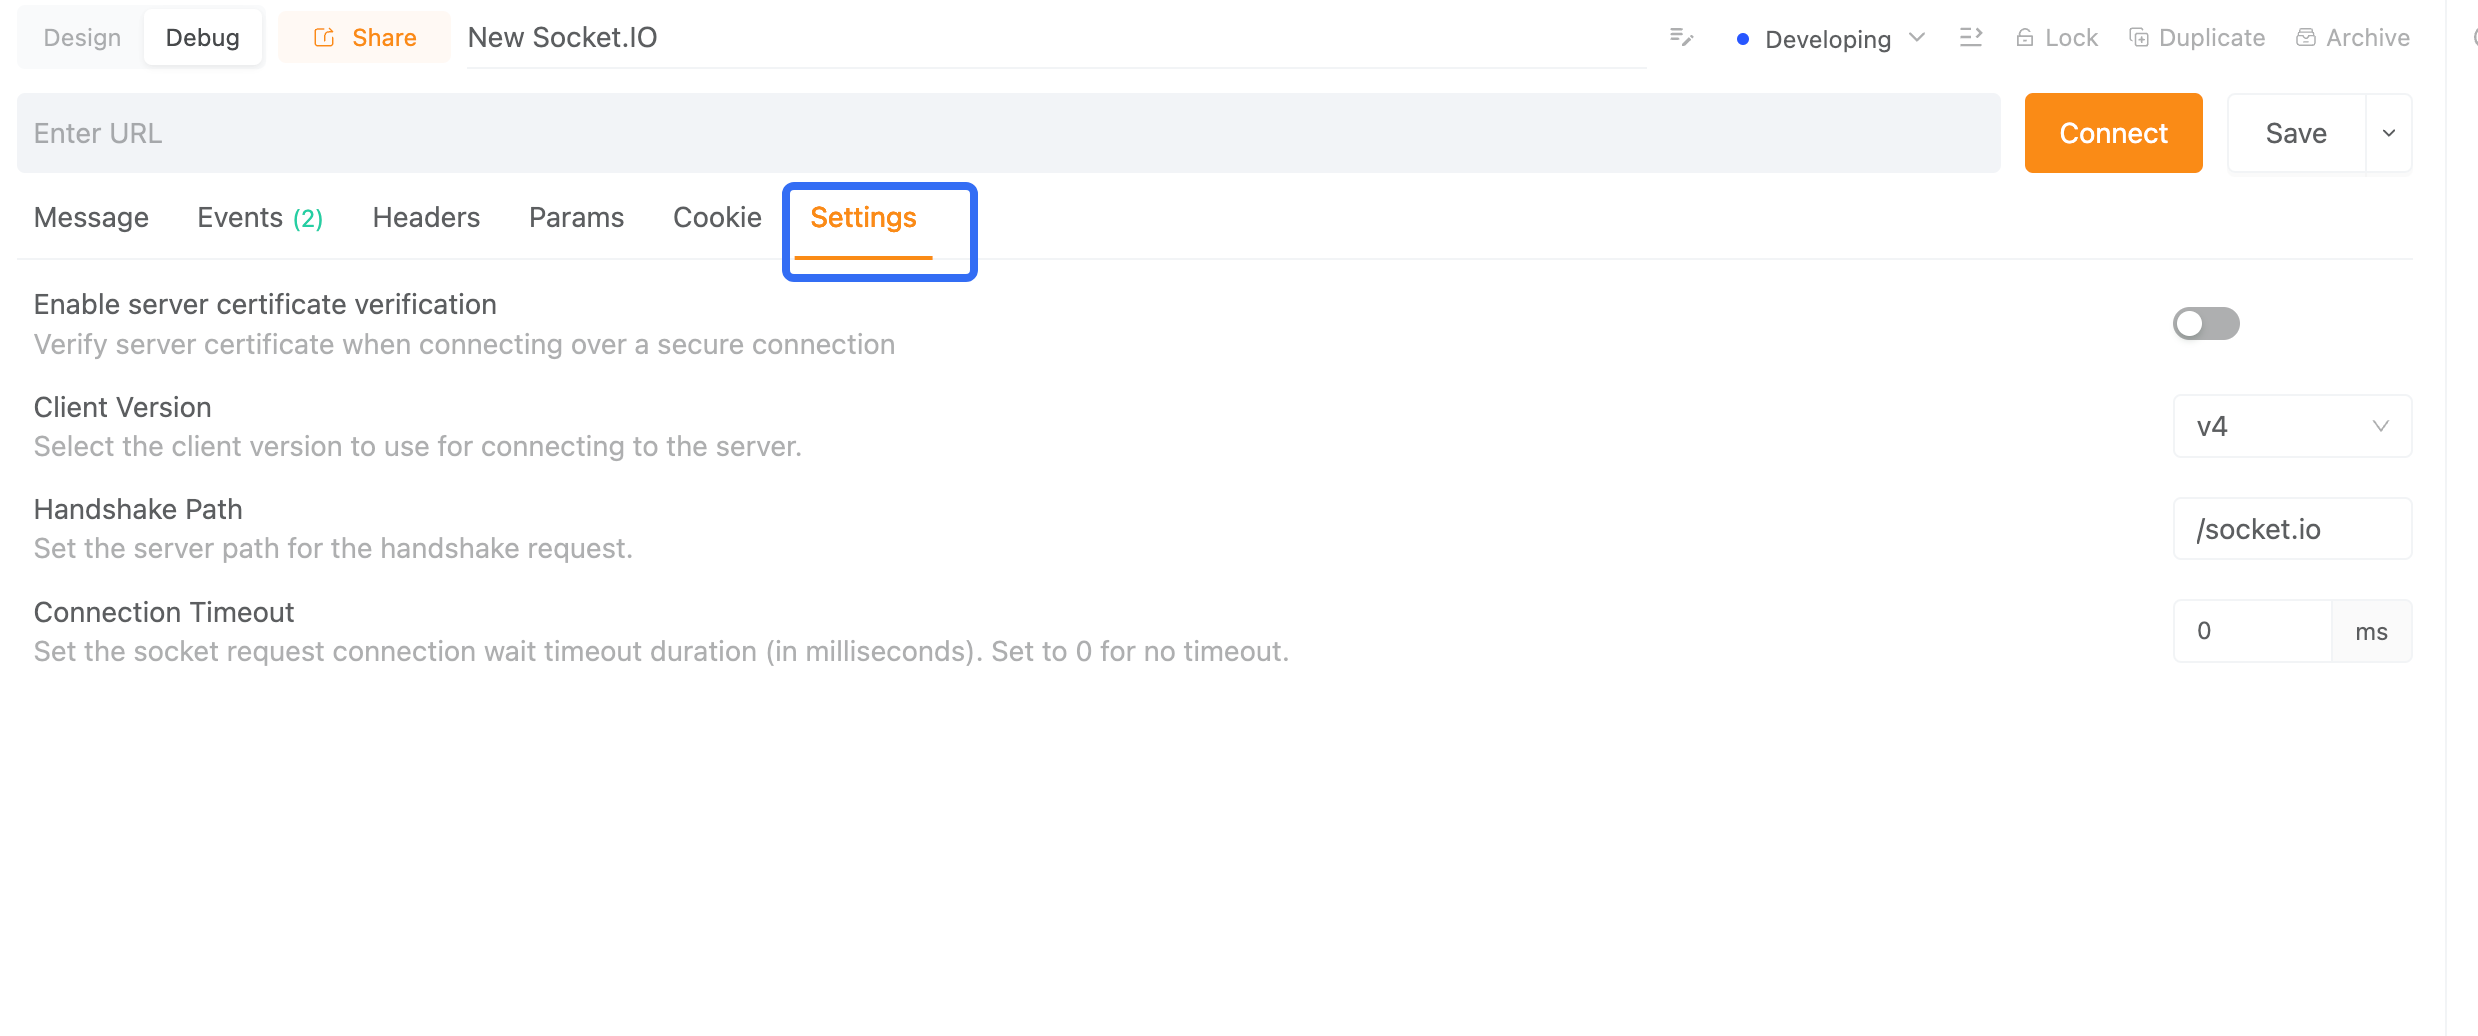This screenshot has width=2478, height=1036.
Task: Click the Share button
Action: pyautogui.click(x=365, y=38)
